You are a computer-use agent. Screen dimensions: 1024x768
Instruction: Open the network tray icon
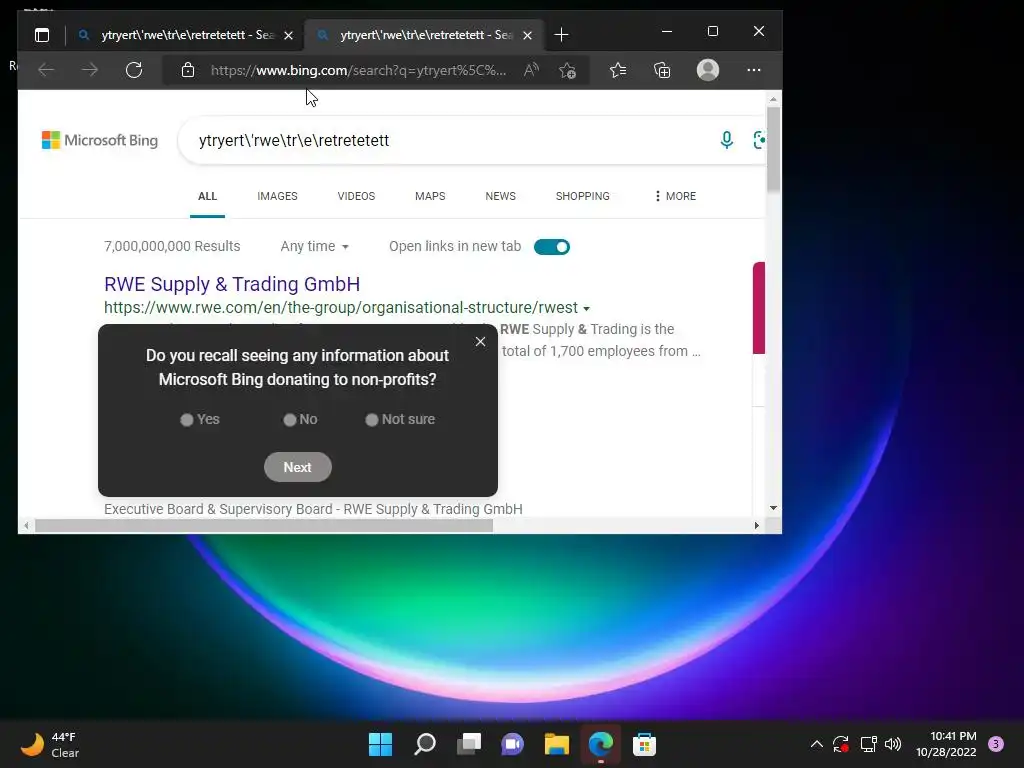tap(868, 744)
